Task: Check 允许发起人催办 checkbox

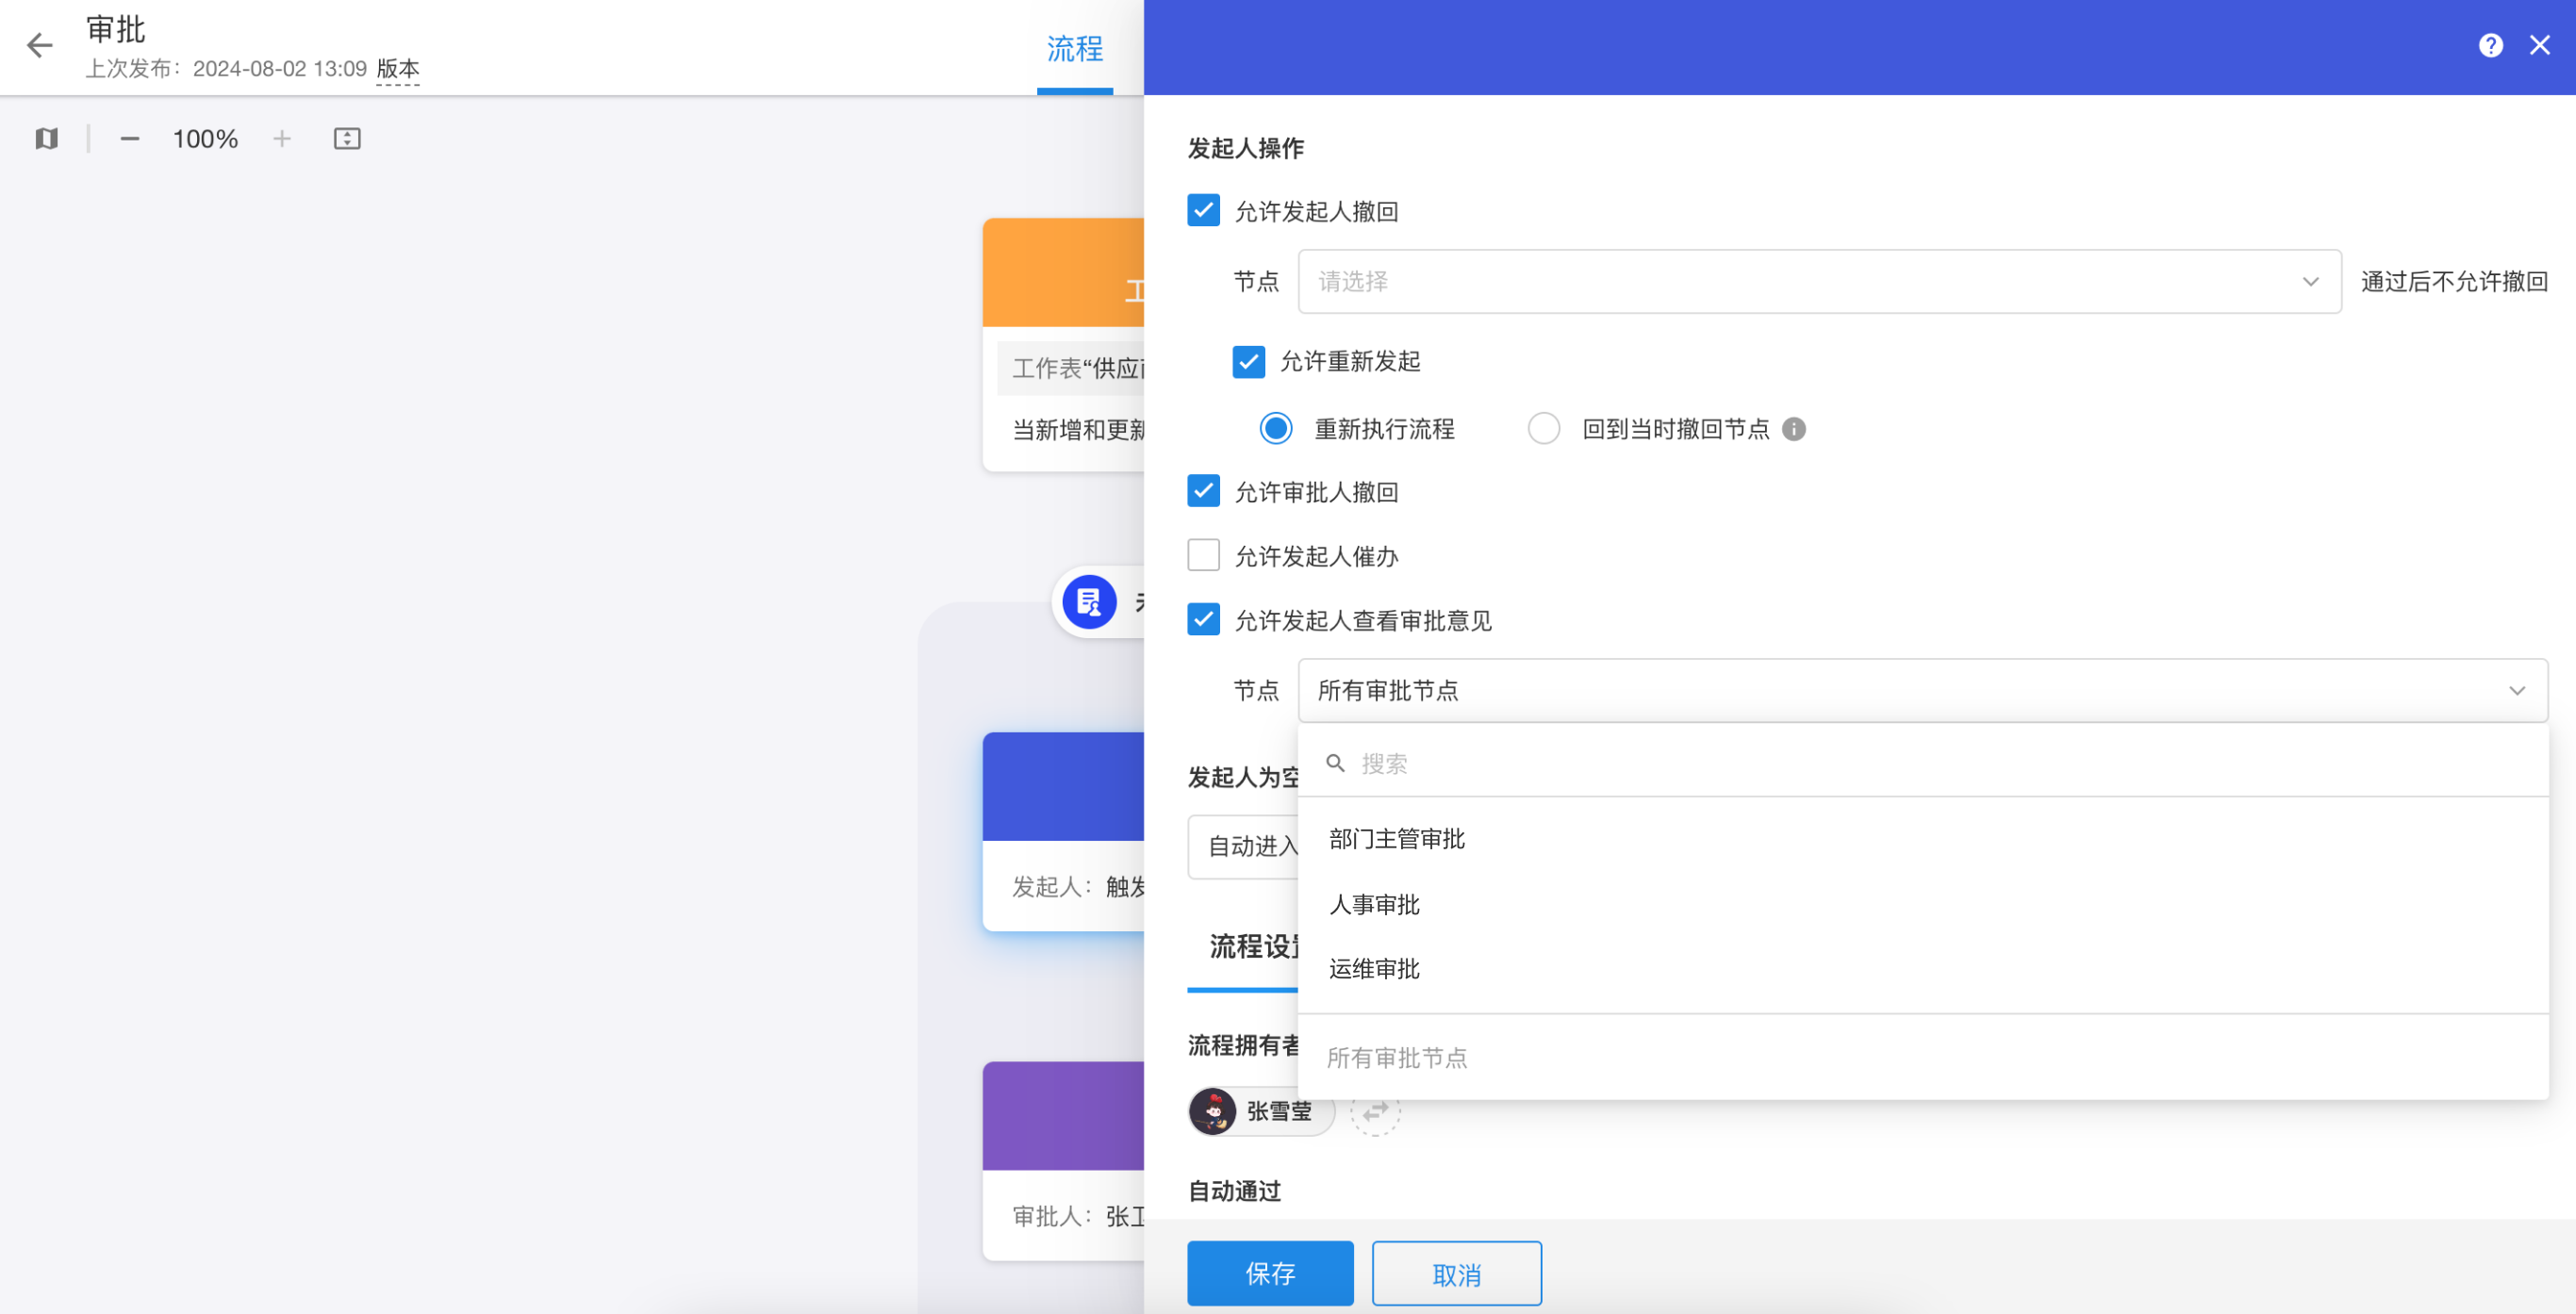Action: tap(1203, 555)
